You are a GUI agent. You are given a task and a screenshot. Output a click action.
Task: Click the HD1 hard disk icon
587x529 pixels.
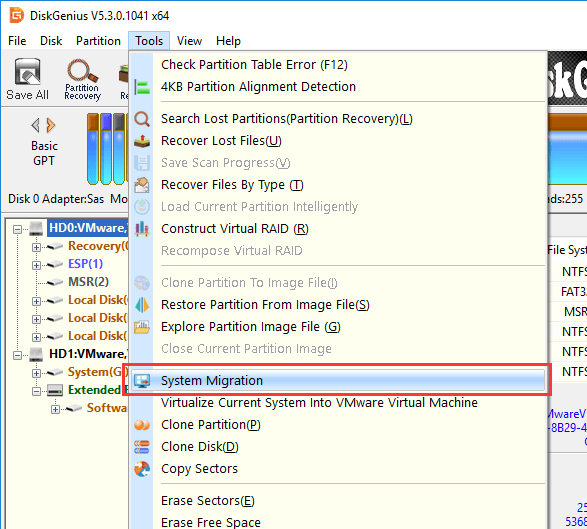click(36, 354)
